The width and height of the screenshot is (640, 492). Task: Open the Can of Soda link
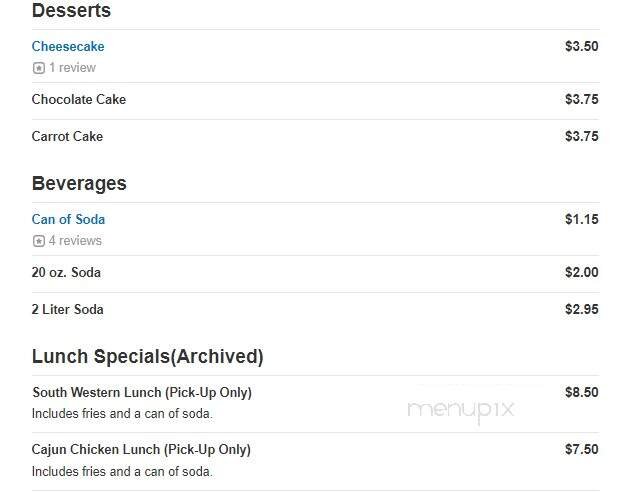coord(68,220)
